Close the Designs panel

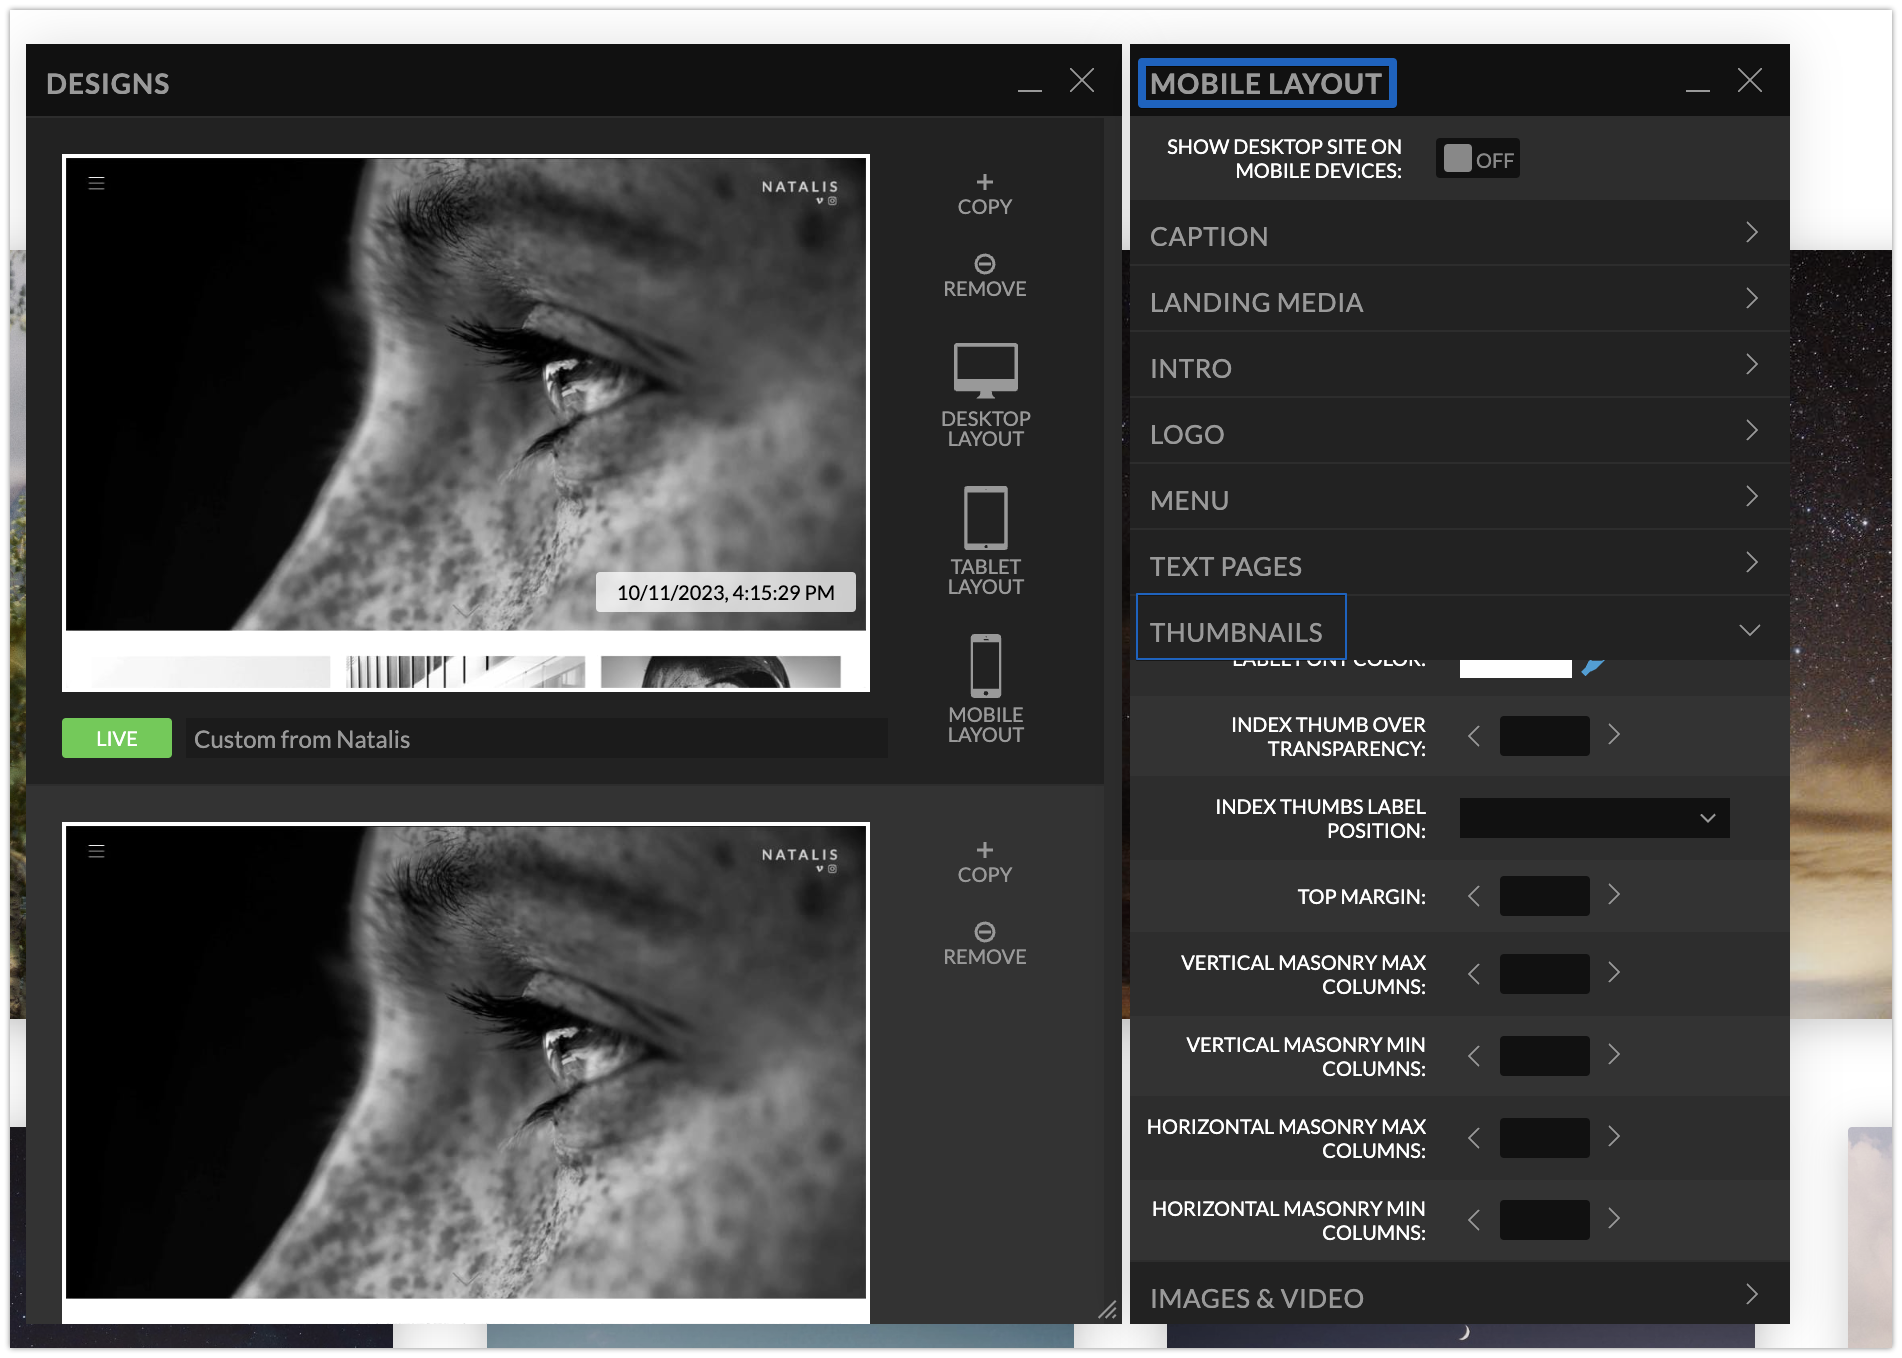(x=1082, y=80)
